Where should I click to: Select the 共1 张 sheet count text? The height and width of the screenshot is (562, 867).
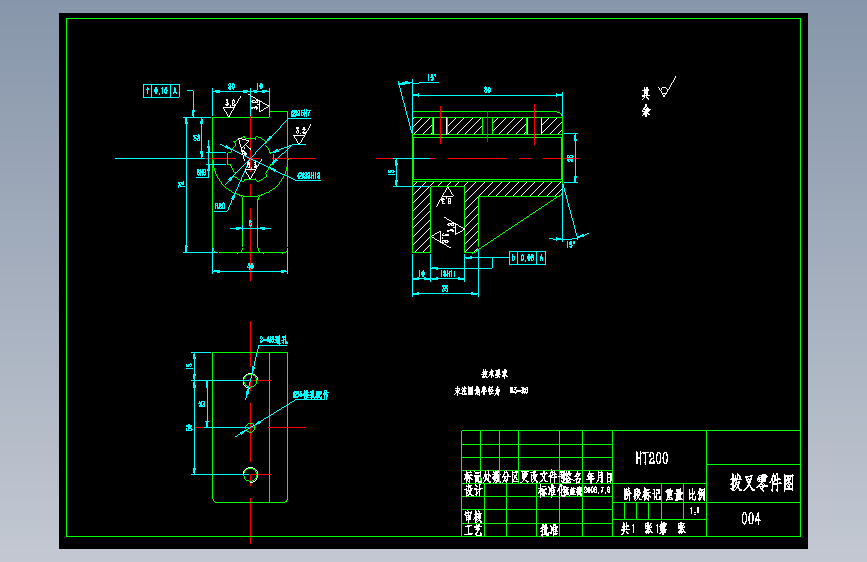pyautogui.click(x=635, y=529)
